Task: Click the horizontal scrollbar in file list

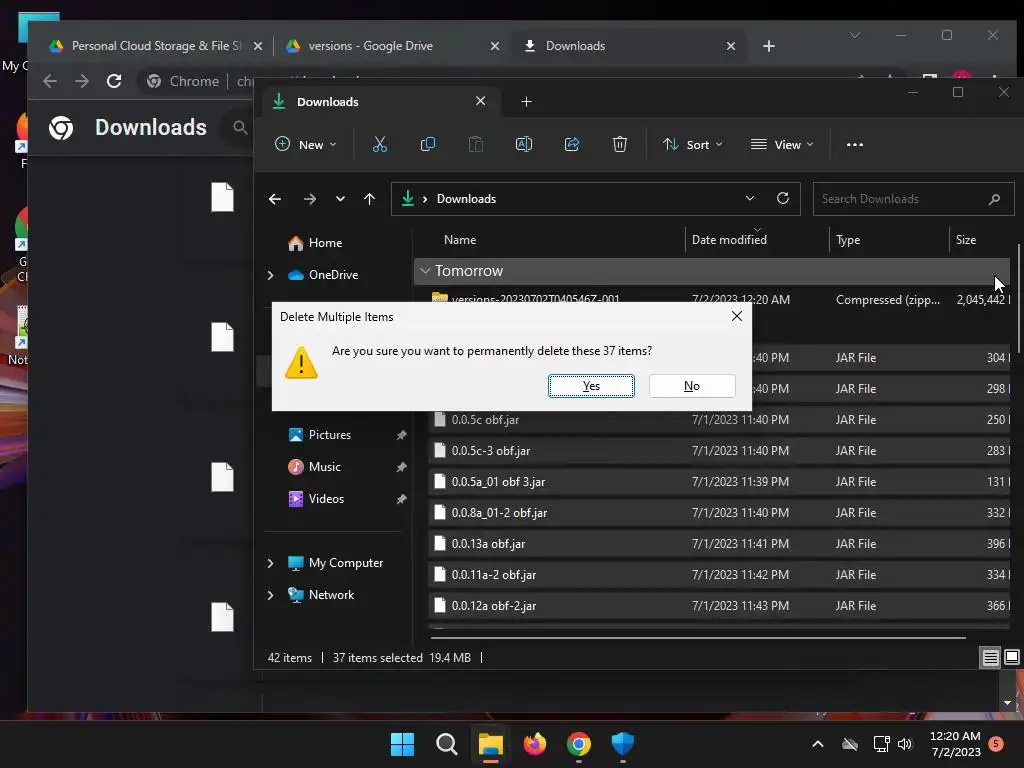Action: coord(698,637)
